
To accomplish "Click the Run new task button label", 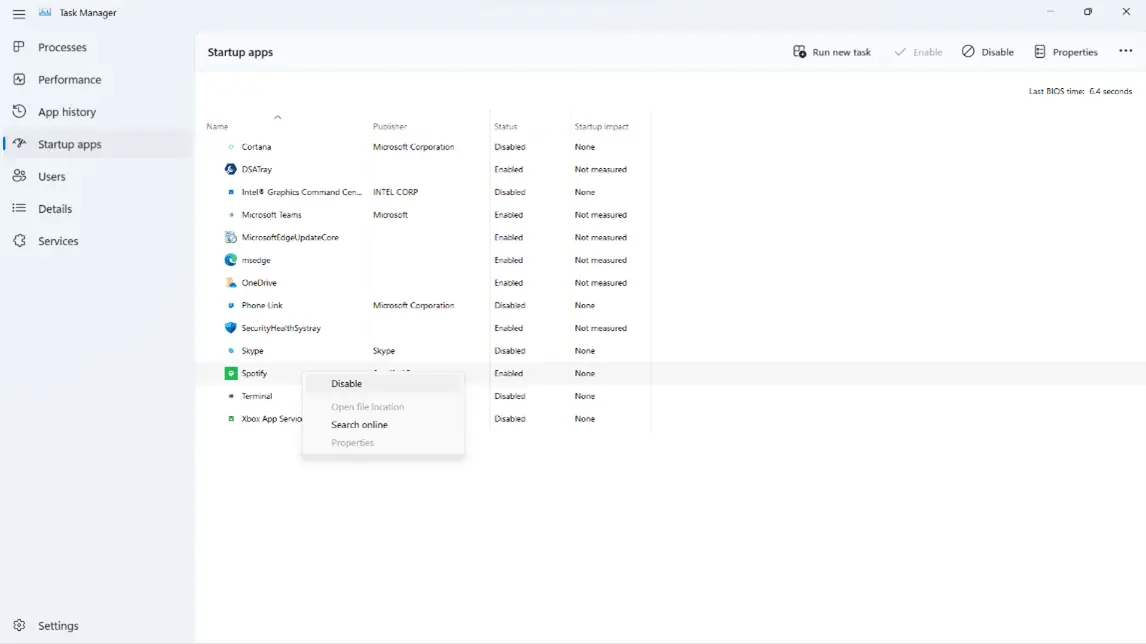I will 841,52.
